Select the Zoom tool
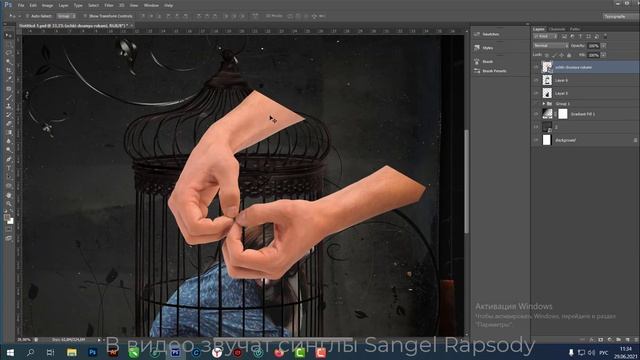The image size is (640, 360). [9, 203]
